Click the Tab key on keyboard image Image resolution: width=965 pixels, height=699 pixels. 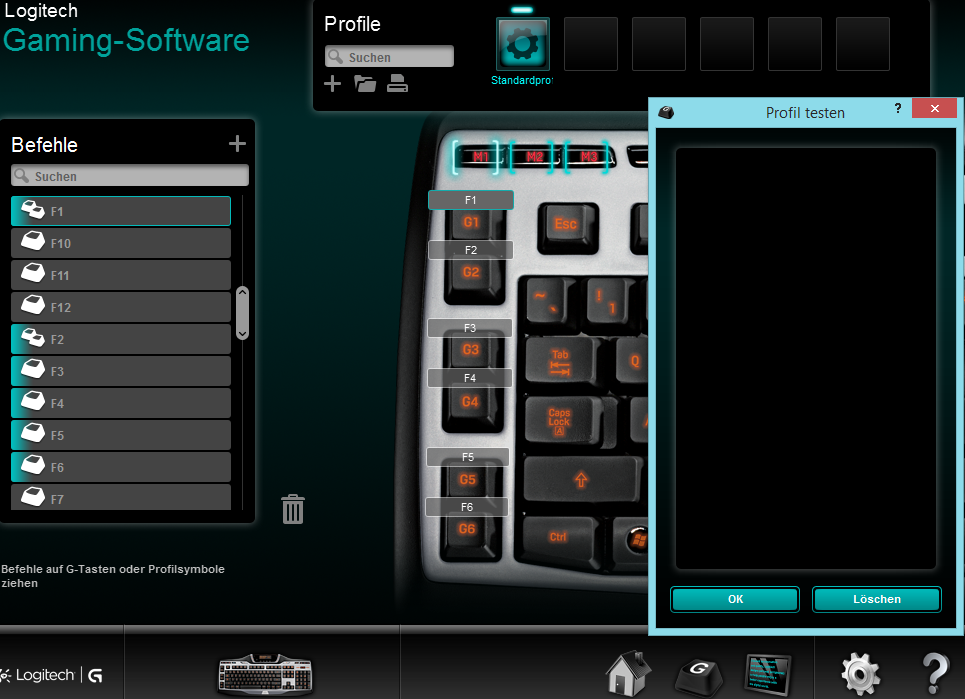[x=561, y=362]
